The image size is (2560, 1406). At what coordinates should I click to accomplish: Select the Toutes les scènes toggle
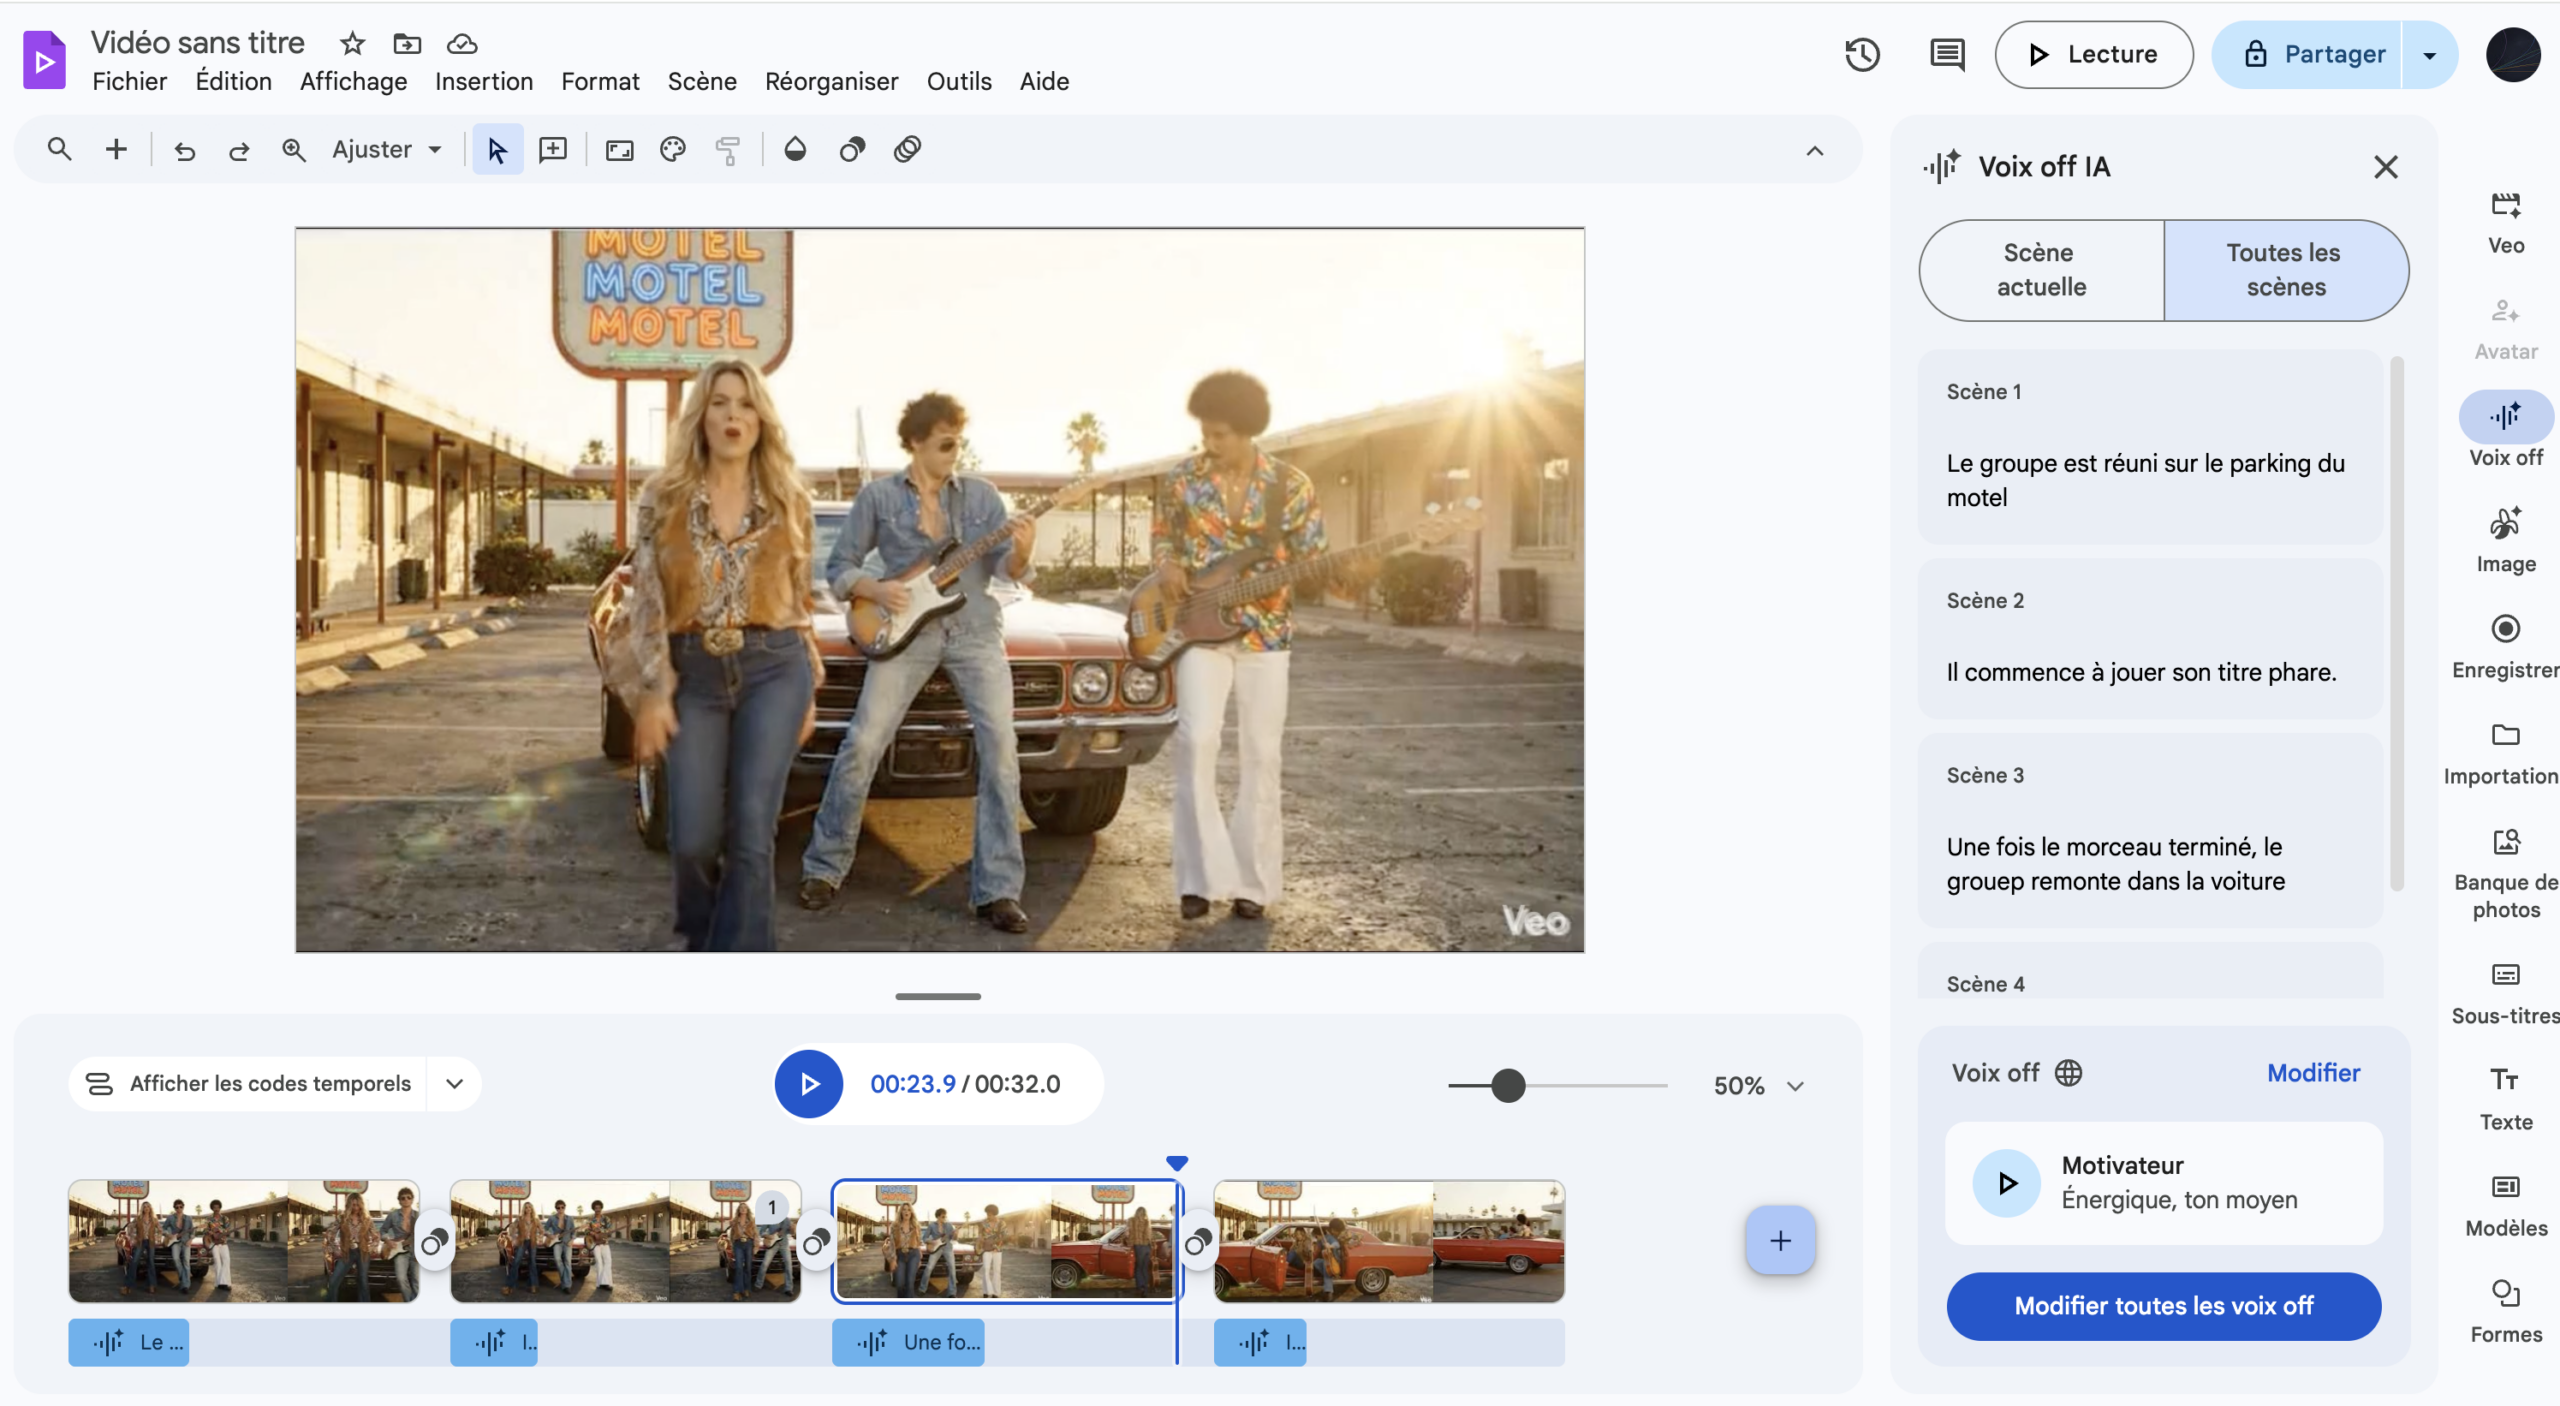tap(2285, 270)
